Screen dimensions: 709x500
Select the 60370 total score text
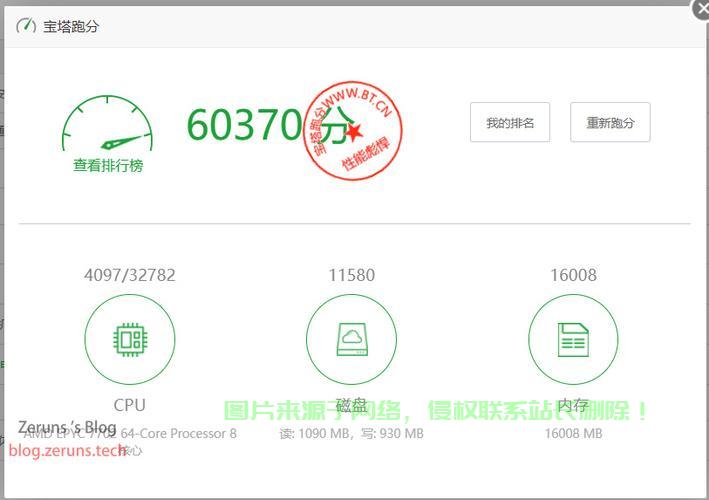(x=245, y=125)
